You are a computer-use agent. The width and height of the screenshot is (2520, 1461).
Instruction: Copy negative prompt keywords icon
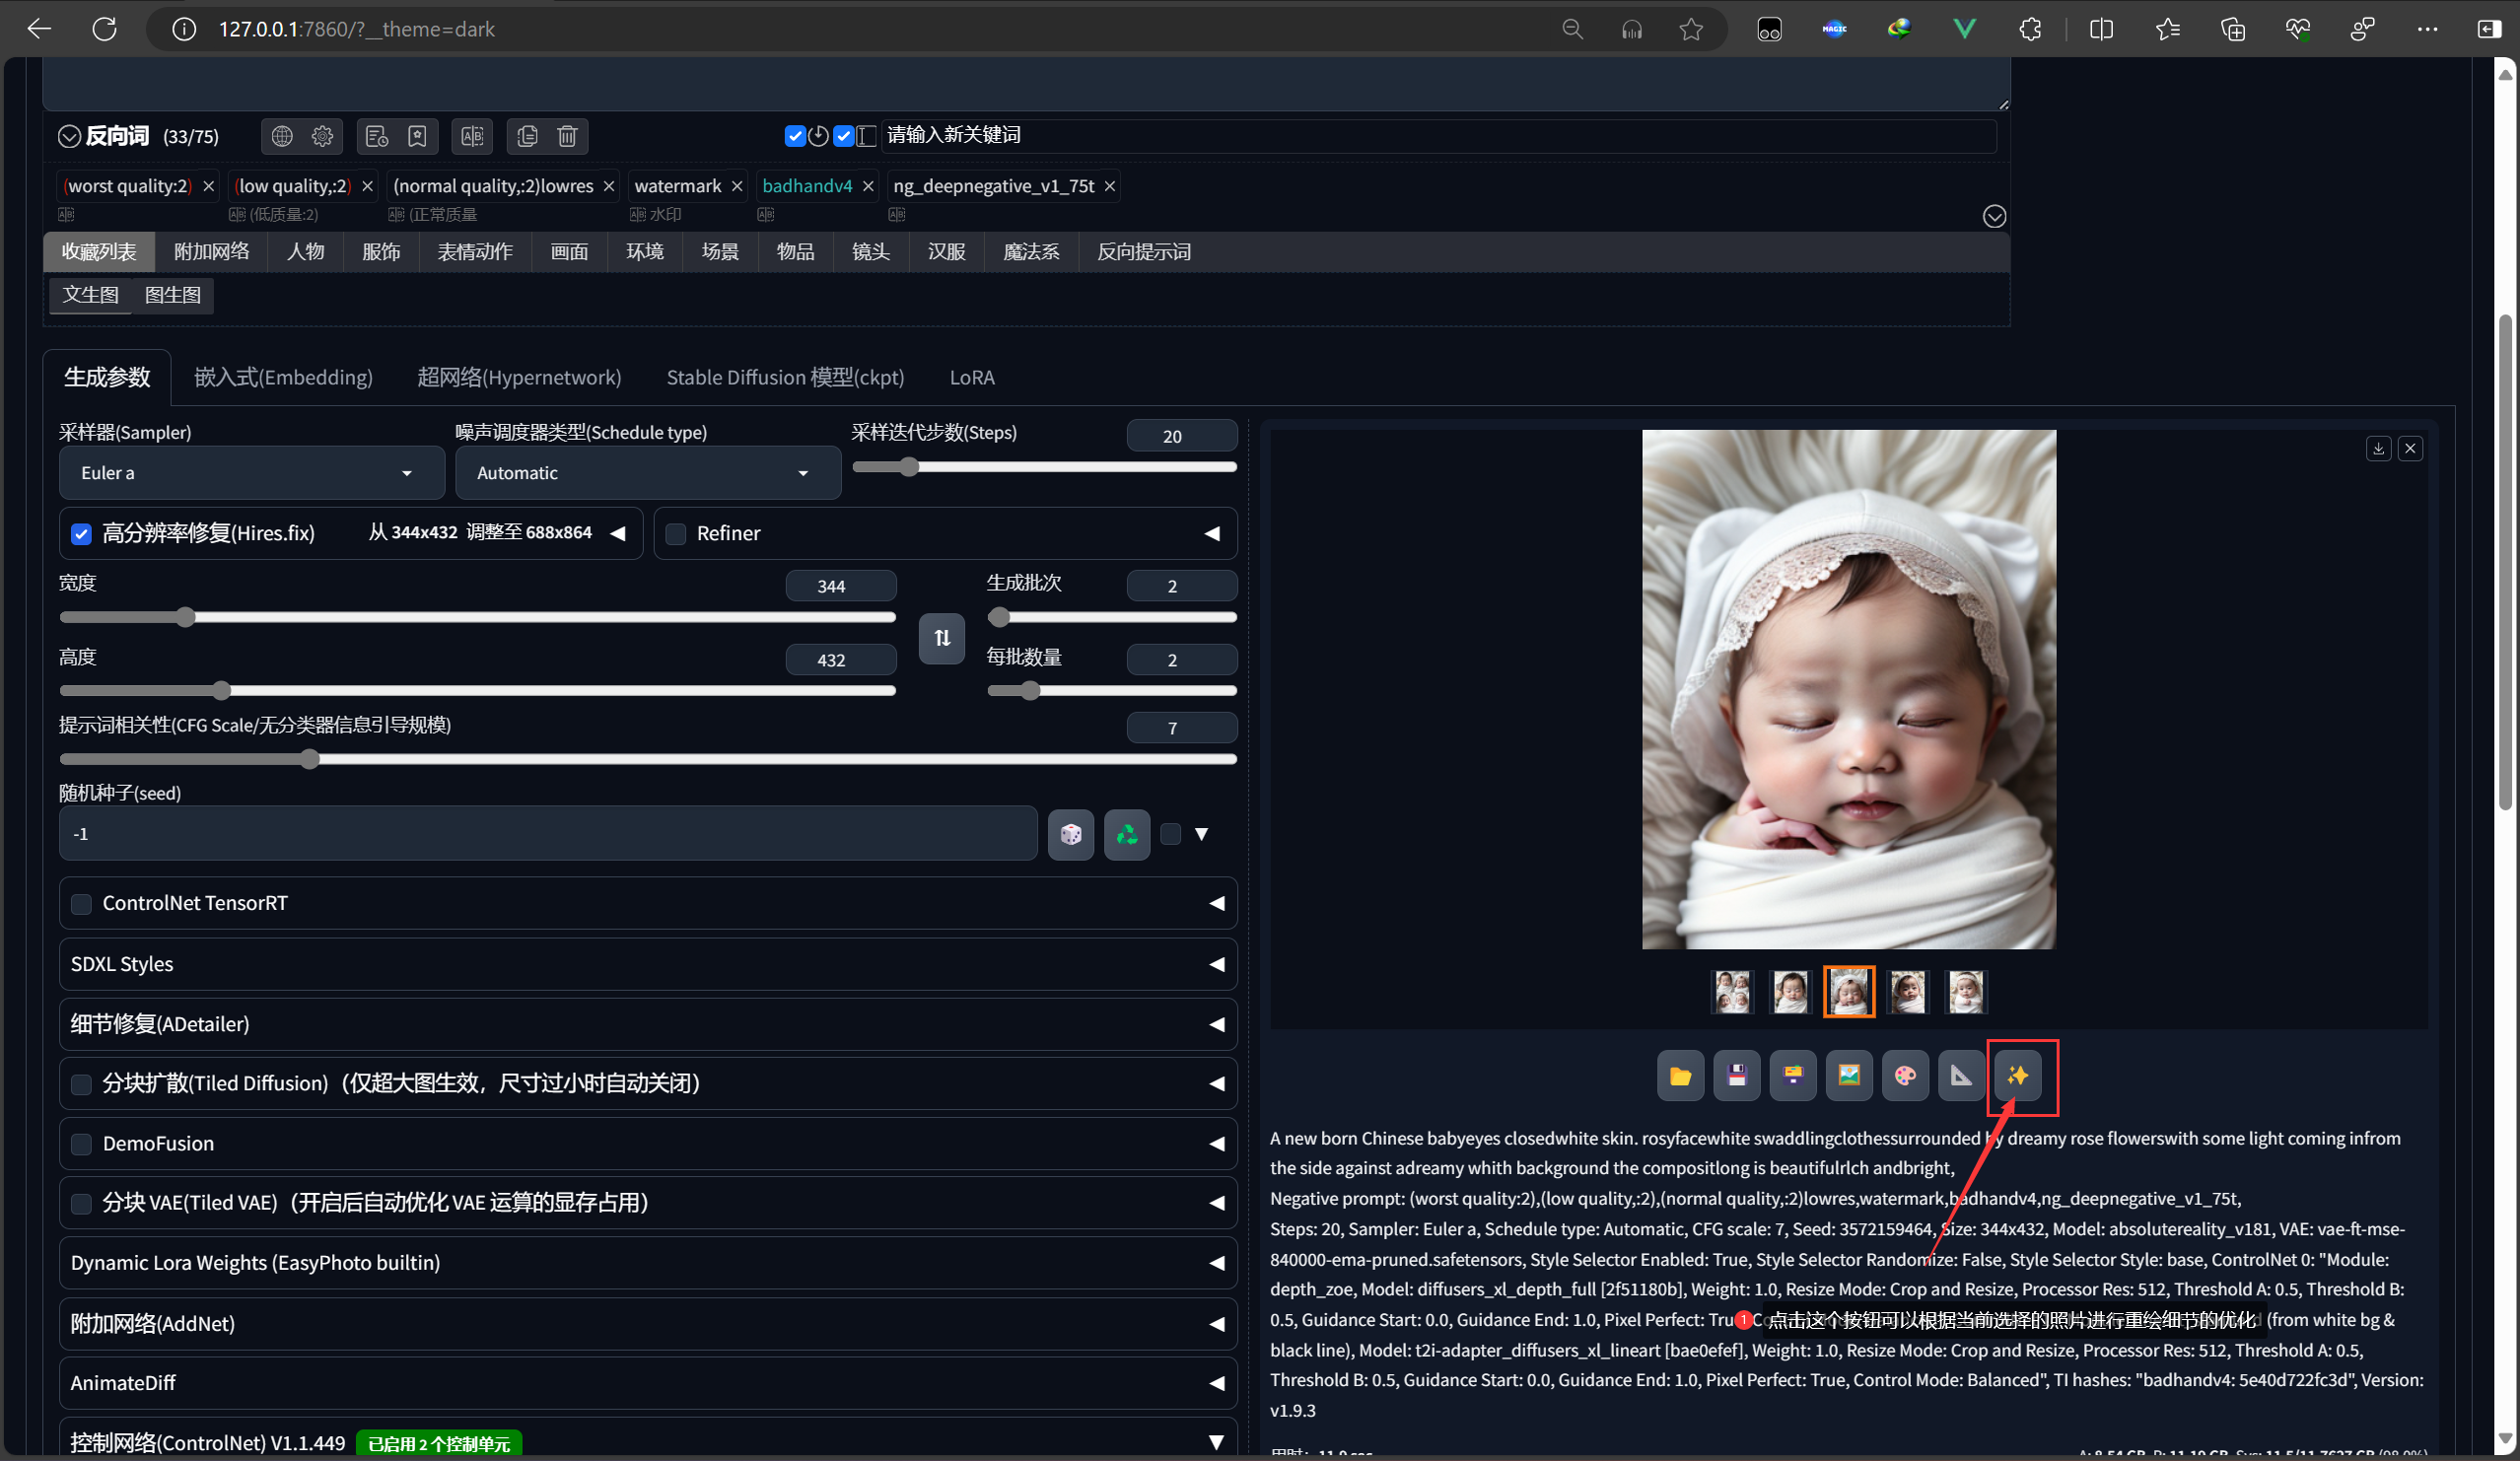[527, 136]
